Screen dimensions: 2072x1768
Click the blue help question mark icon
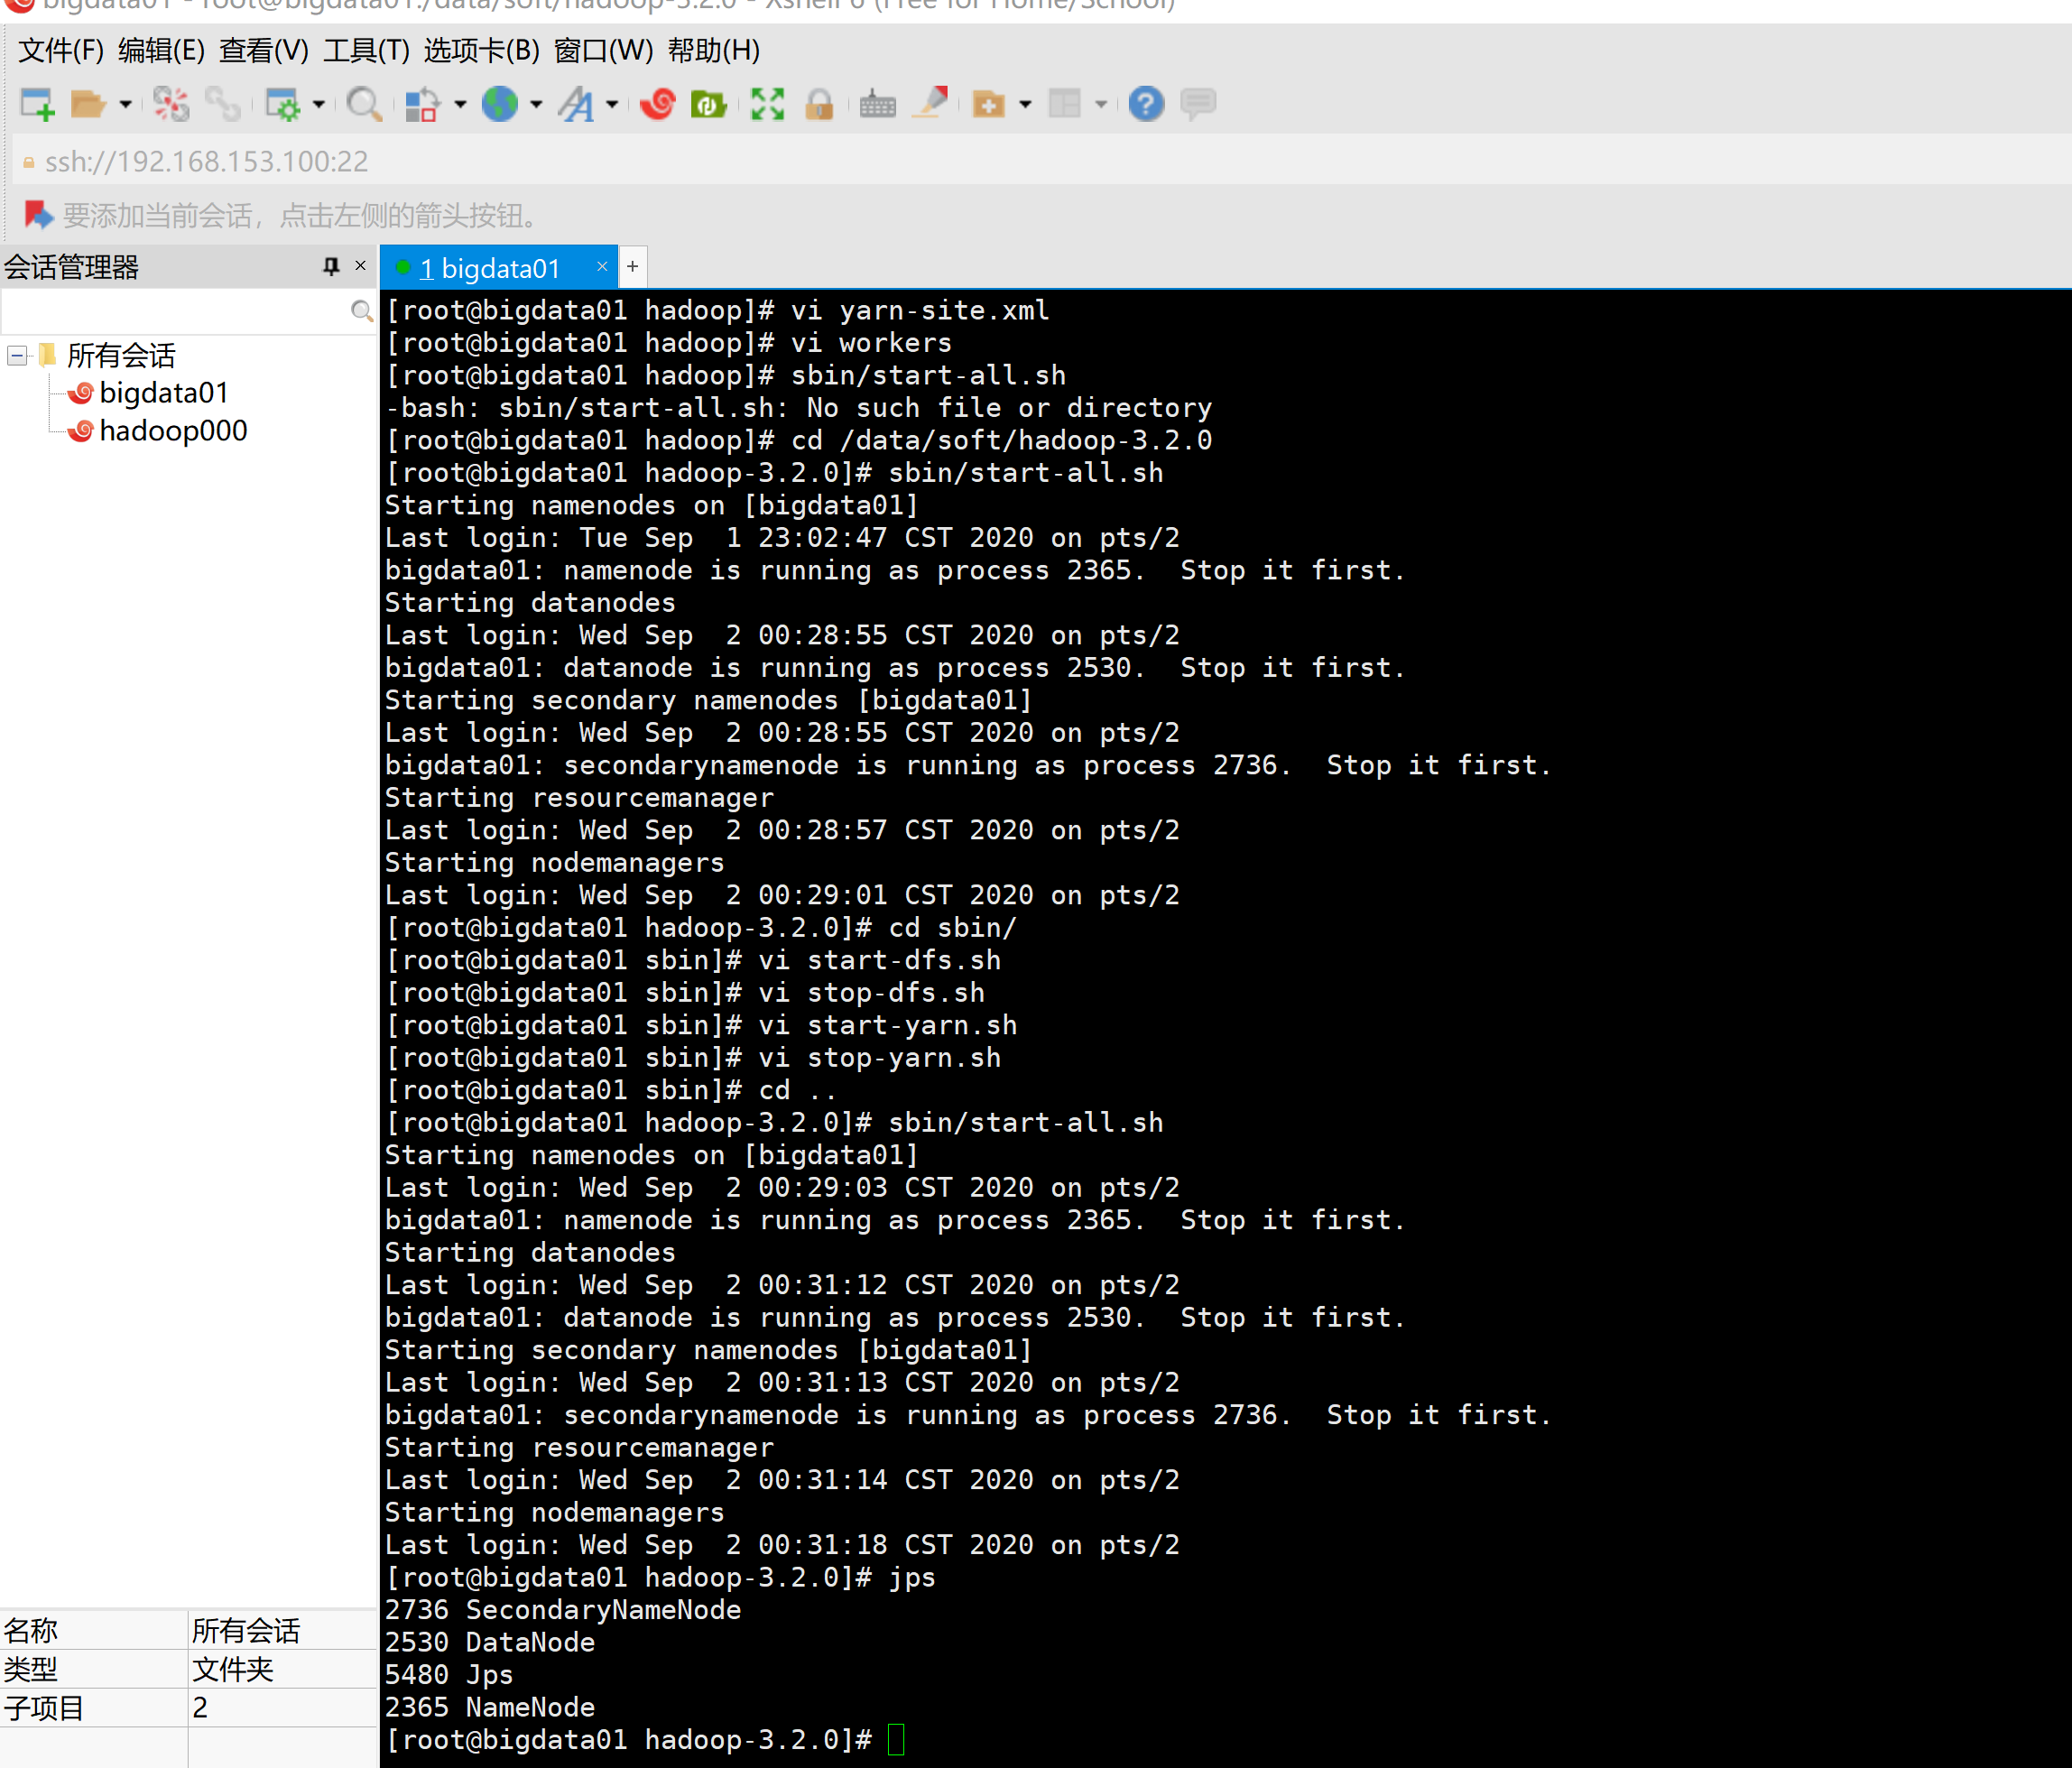click(x=1146, y=104)
